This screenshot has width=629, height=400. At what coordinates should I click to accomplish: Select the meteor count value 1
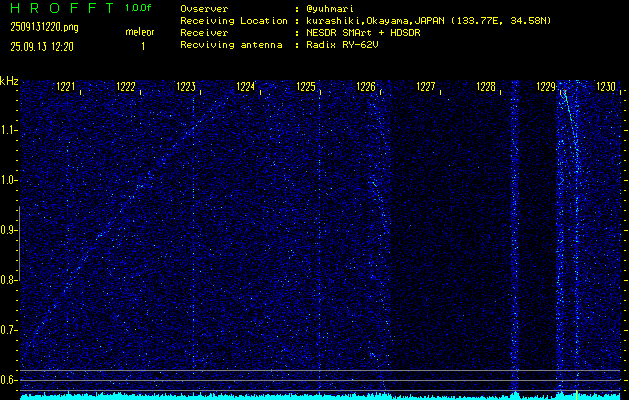143,47
